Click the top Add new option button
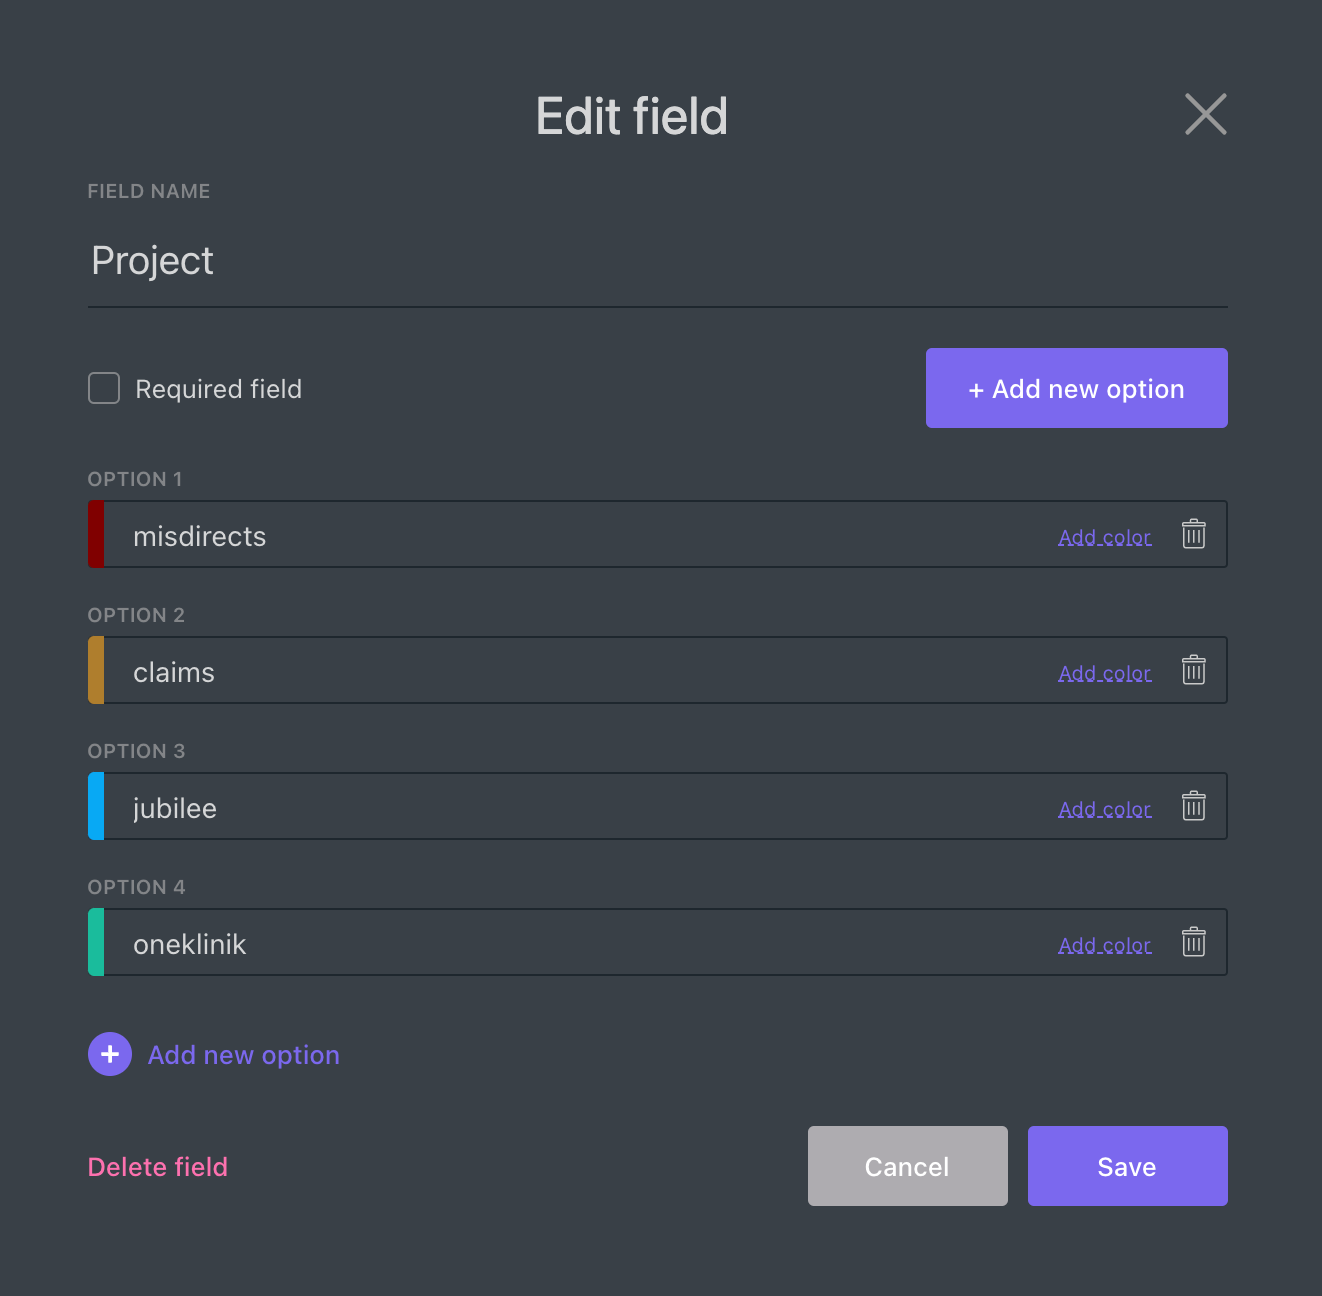Image resolution: width=1322 pixels, height=1296 pixels. [1076, 388]
